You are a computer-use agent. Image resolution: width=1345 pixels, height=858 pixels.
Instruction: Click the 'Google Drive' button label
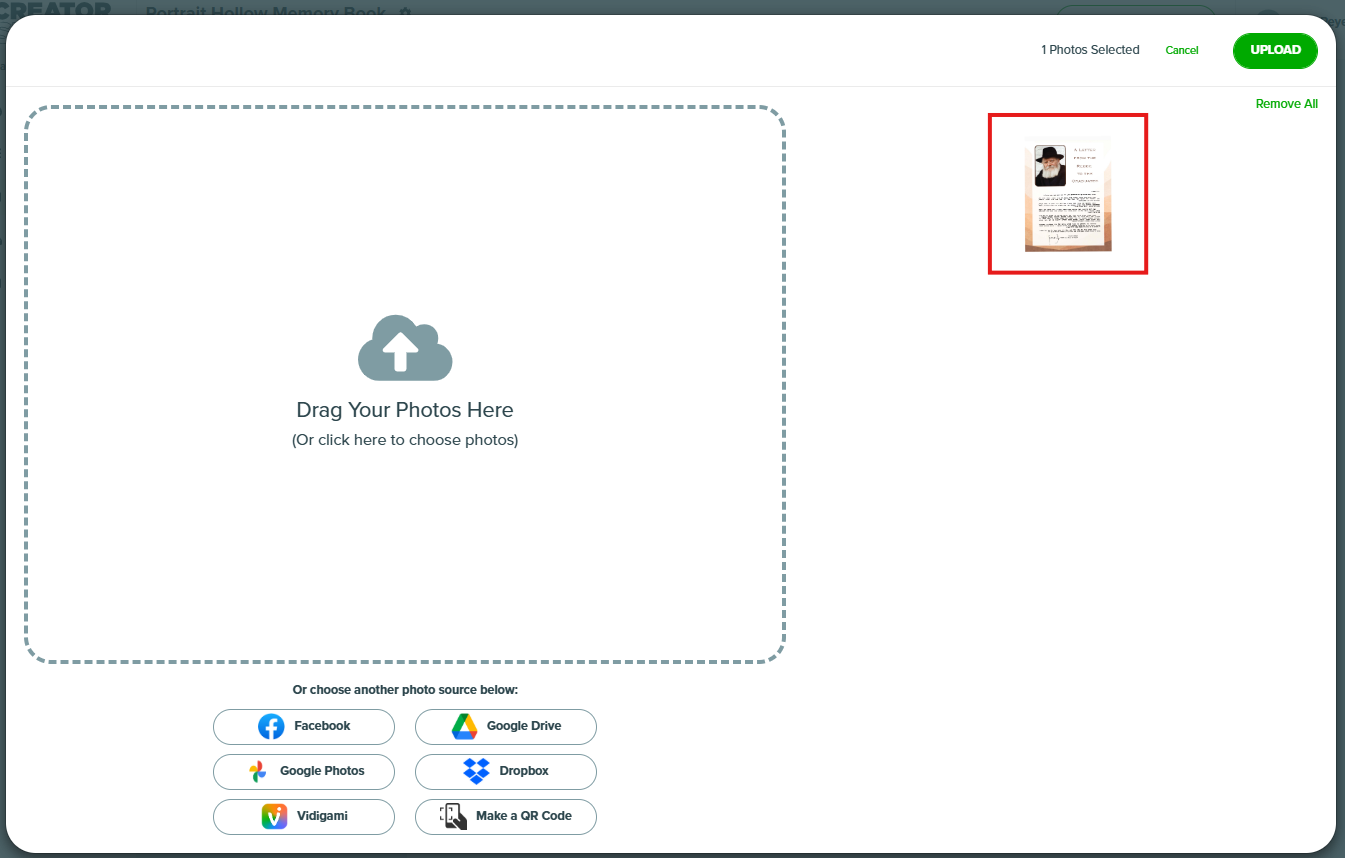(524, 726)
